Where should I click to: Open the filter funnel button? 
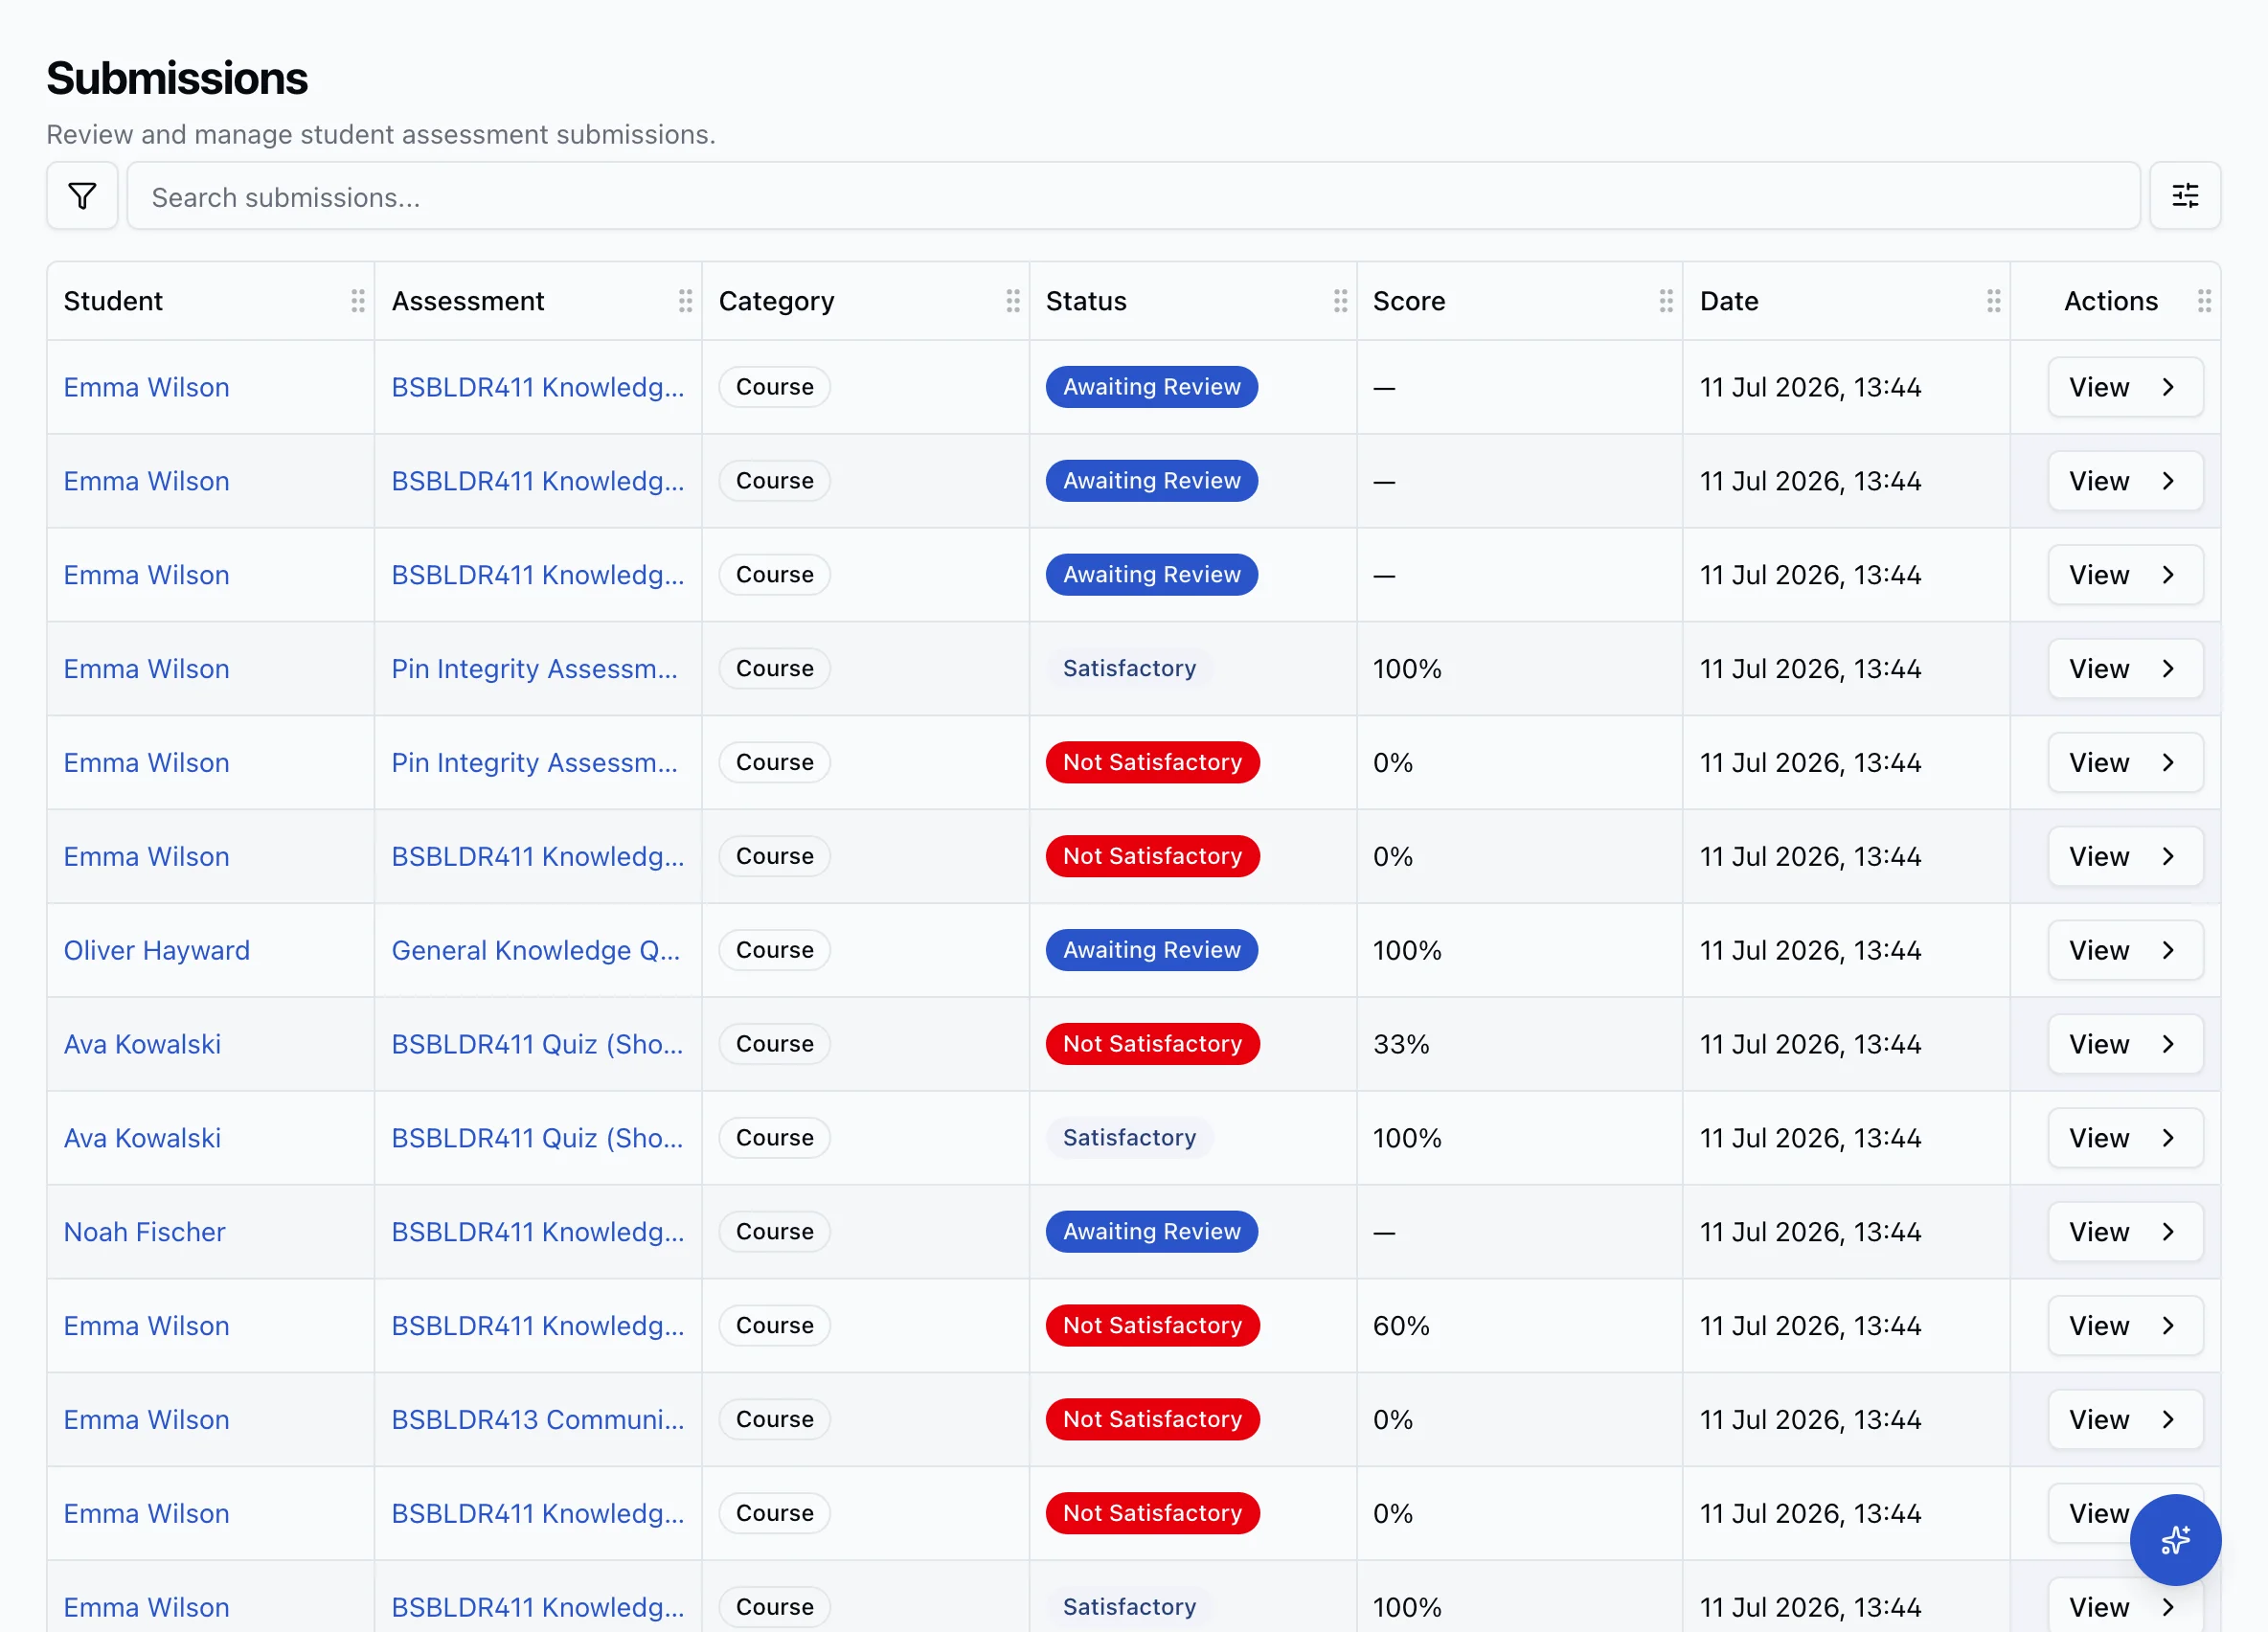82,196
